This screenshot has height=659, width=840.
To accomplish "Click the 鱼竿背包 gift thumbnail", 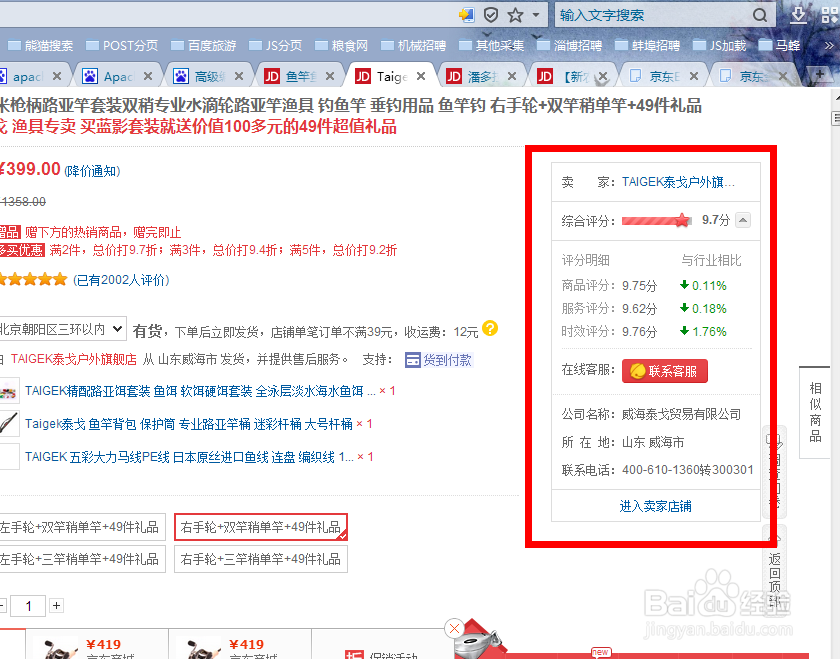I will [x=9, y=424].
